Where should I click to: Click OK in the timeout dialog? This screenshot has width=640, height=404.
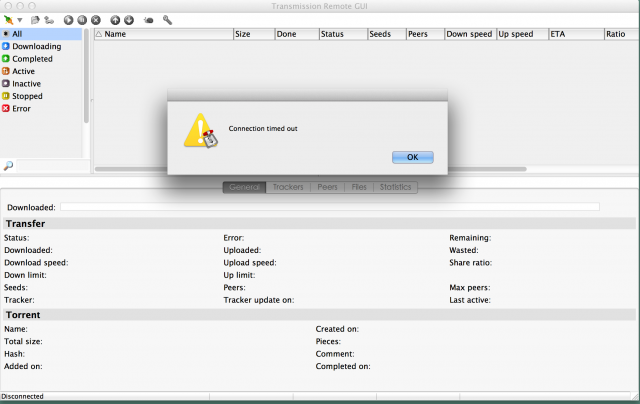pyautogui.click(x=413, y=157)
